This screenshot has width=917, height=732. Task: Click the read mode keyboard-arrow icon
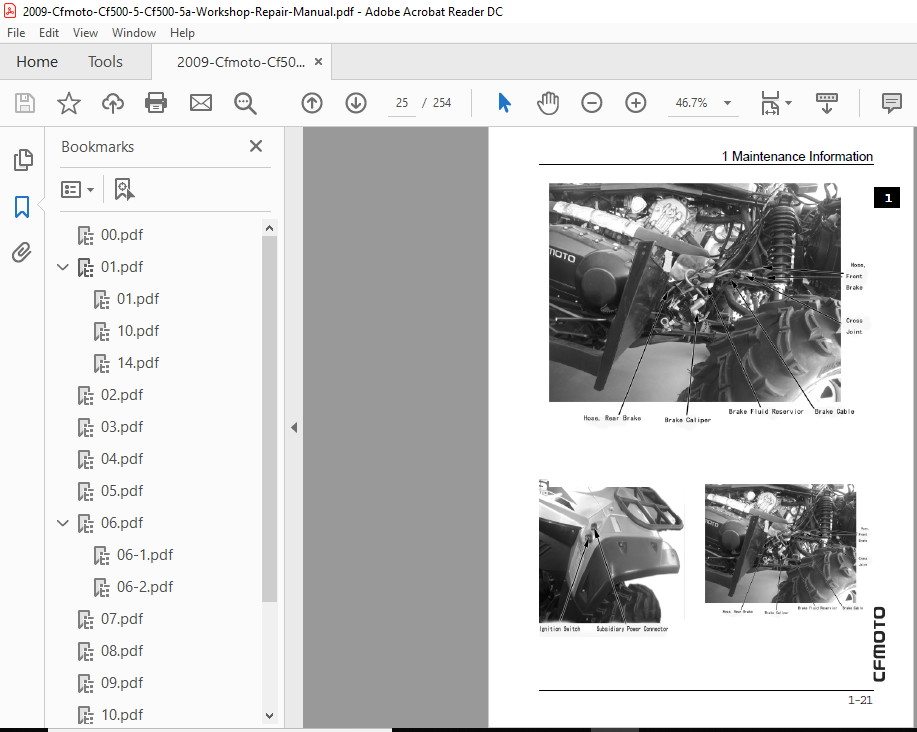(x=826, y=103)
